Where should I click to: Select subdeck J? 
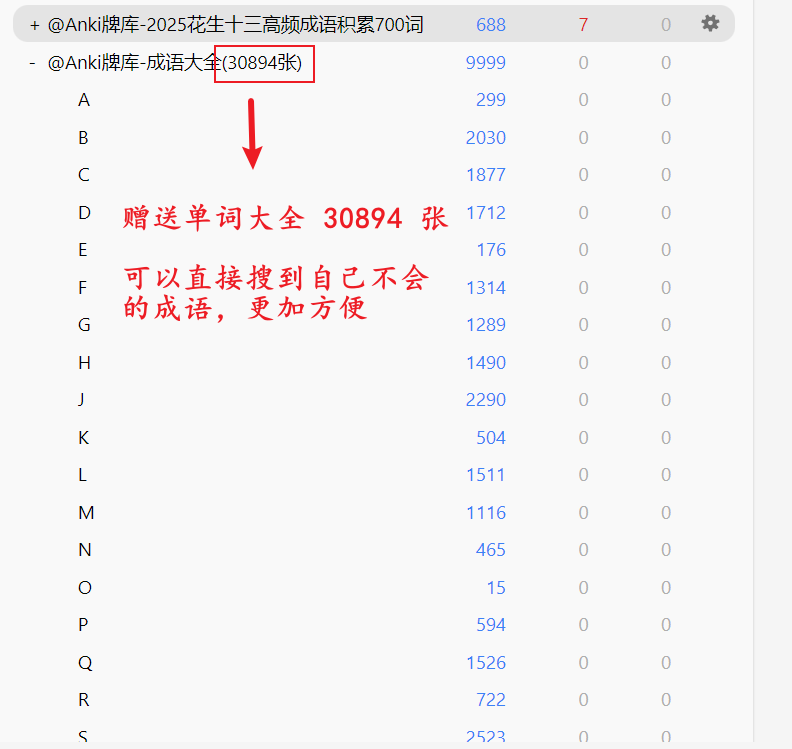[81, 400]
